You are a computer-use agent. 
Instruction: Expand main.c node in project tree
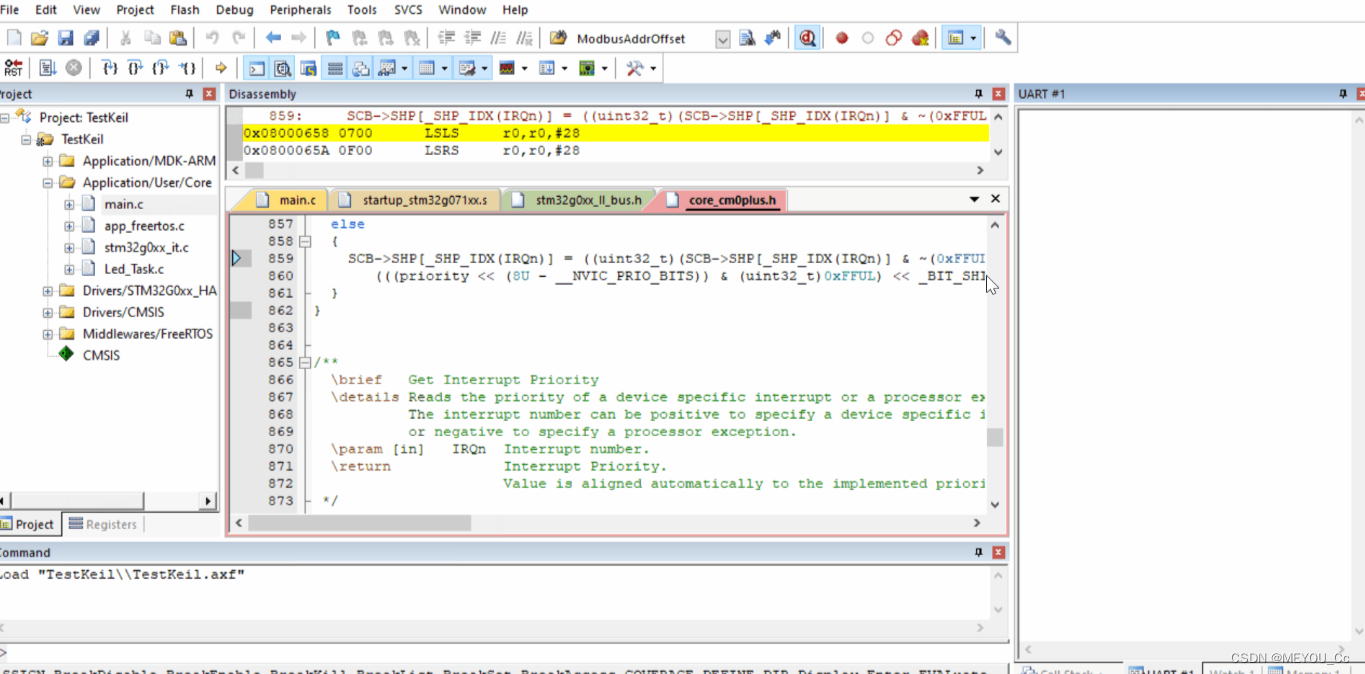(x=69, y=204)
